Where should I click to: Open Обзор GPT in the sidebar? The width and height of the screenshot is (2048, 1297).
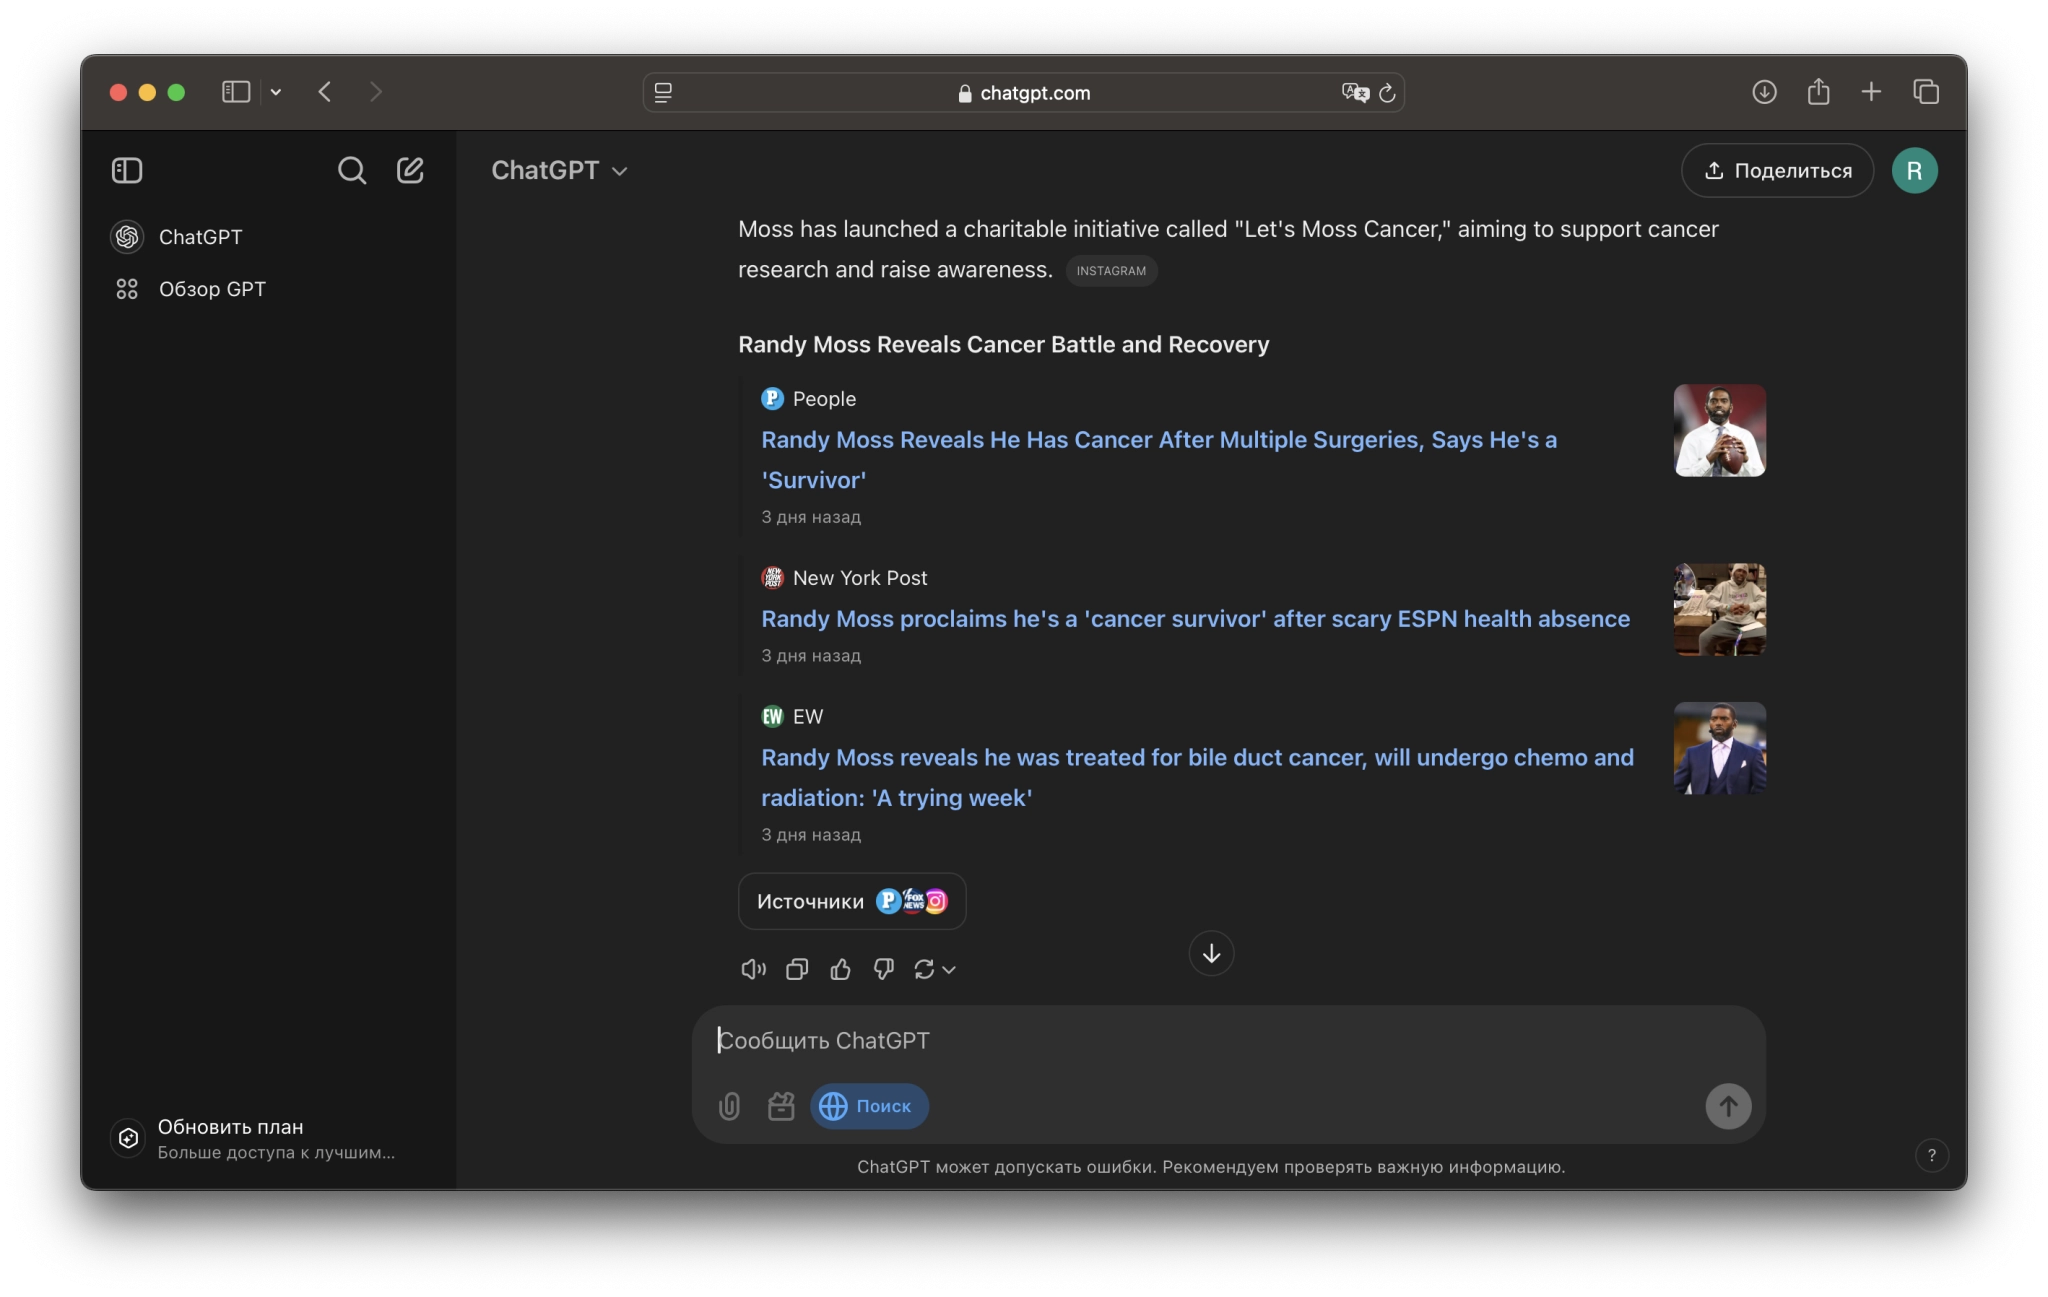coord(212,289)
